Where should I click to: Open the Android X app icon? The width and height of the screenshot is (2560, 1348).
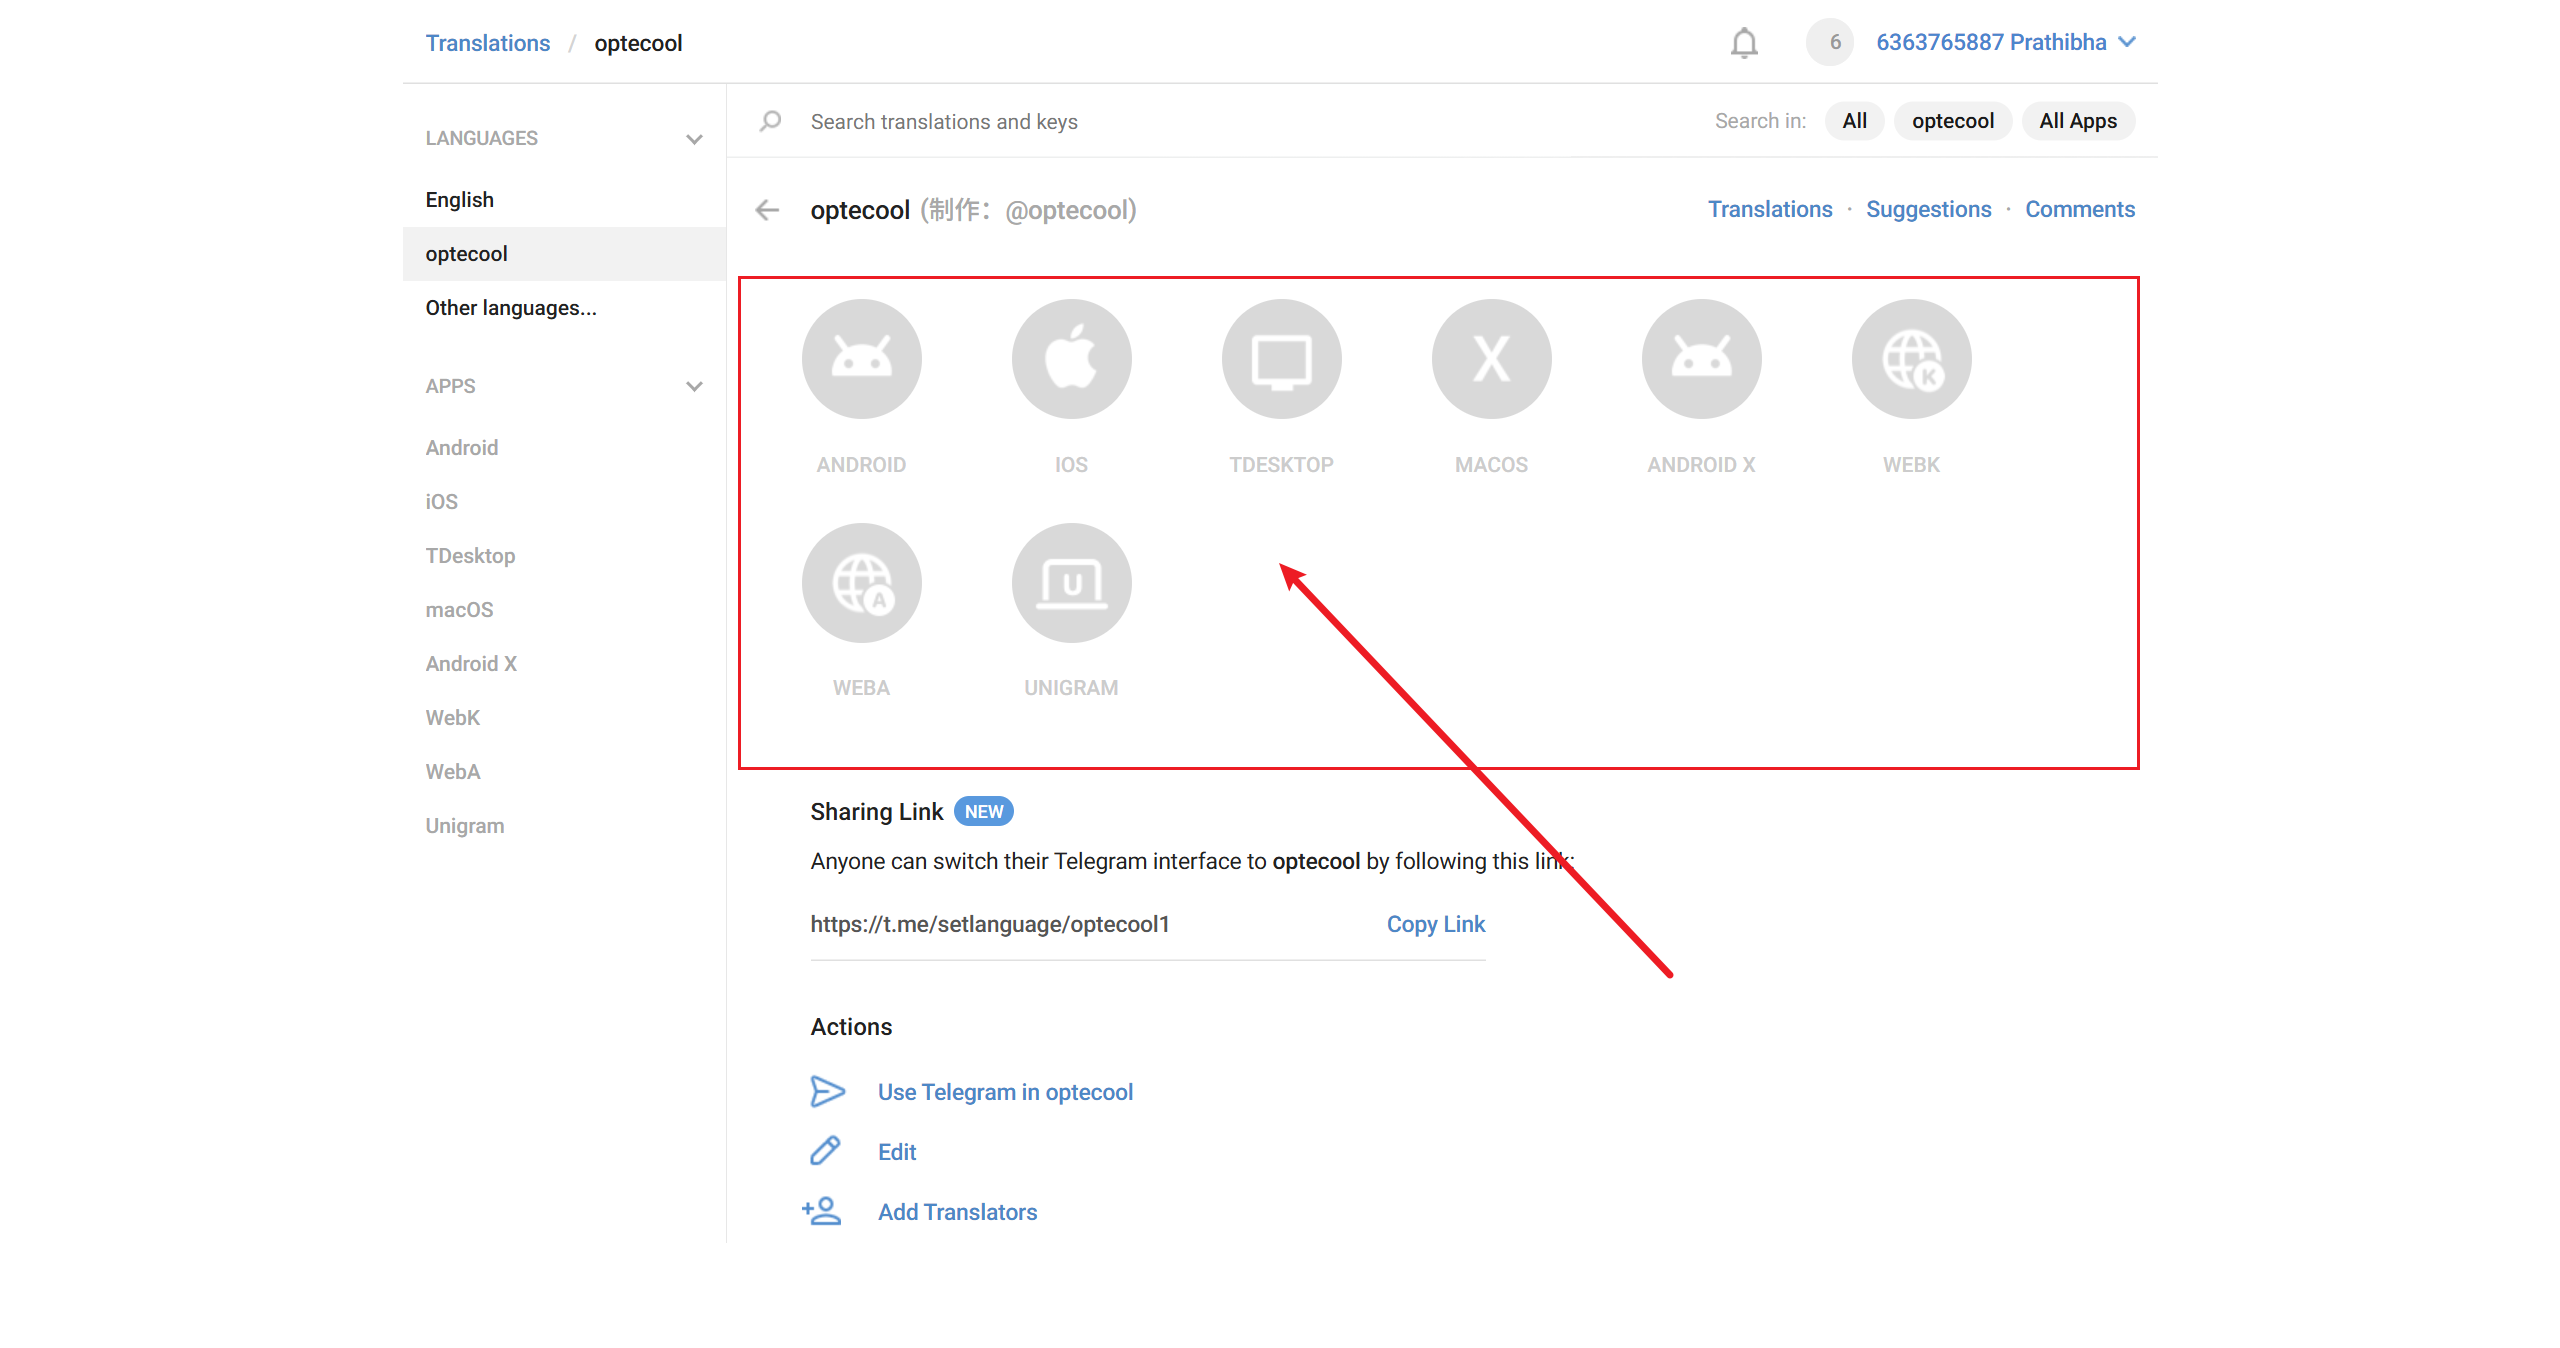tap(1701, 359)
